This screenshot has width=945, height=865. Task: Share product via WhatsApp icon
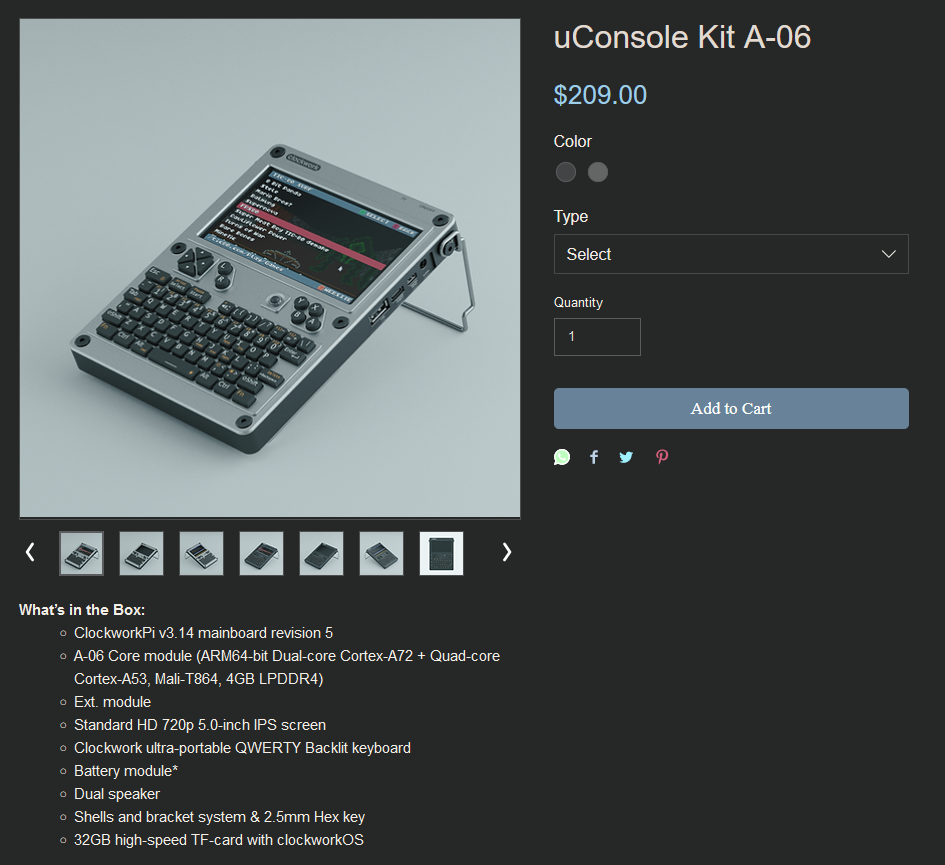pyautogui.click(x=562, y=457)
